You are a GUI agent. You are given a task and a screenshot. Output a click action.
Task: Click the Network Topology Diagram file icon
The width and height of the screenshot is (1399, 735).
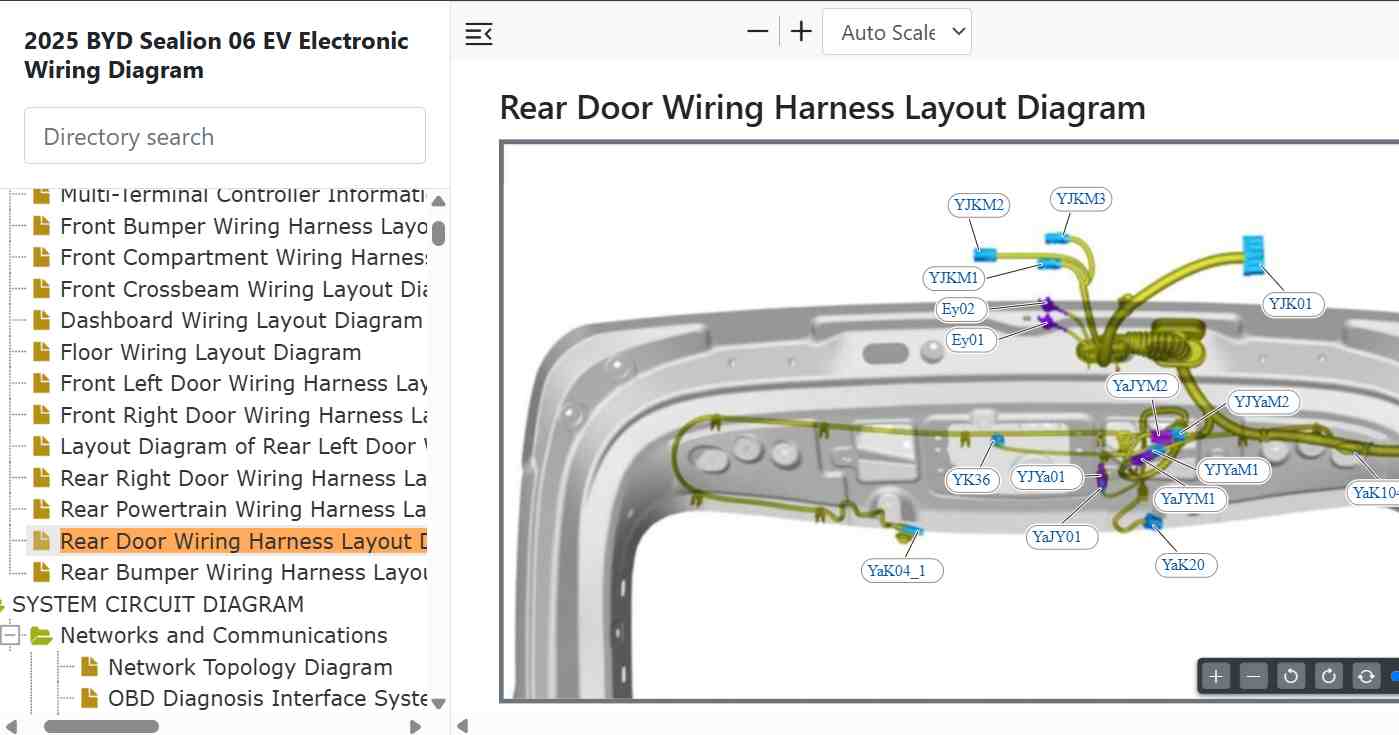pos(89,667)
